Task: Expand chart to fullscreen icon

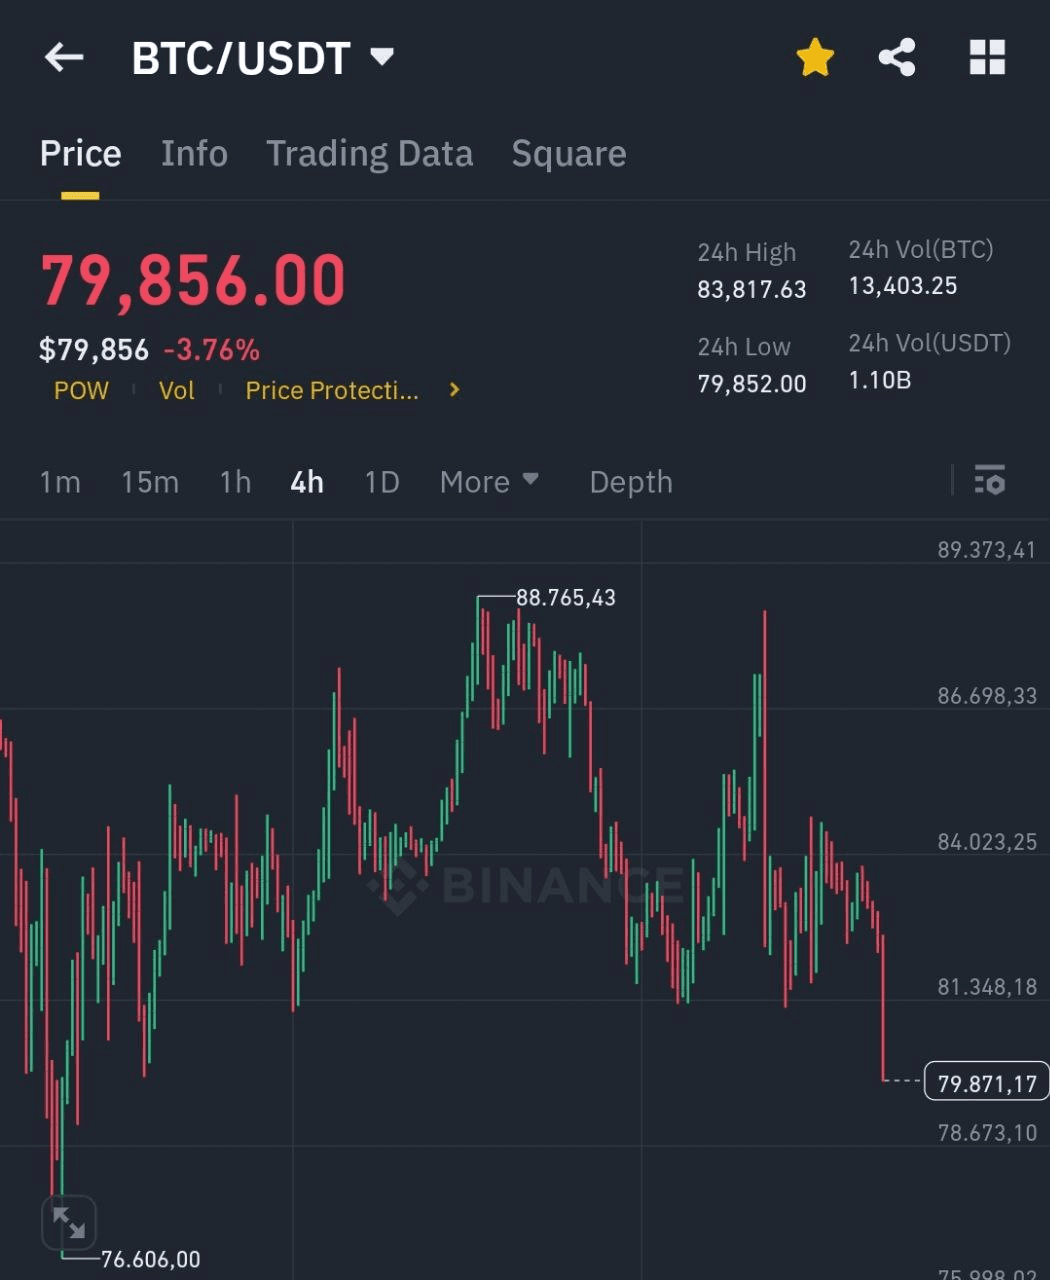Action: point(68,1223)
